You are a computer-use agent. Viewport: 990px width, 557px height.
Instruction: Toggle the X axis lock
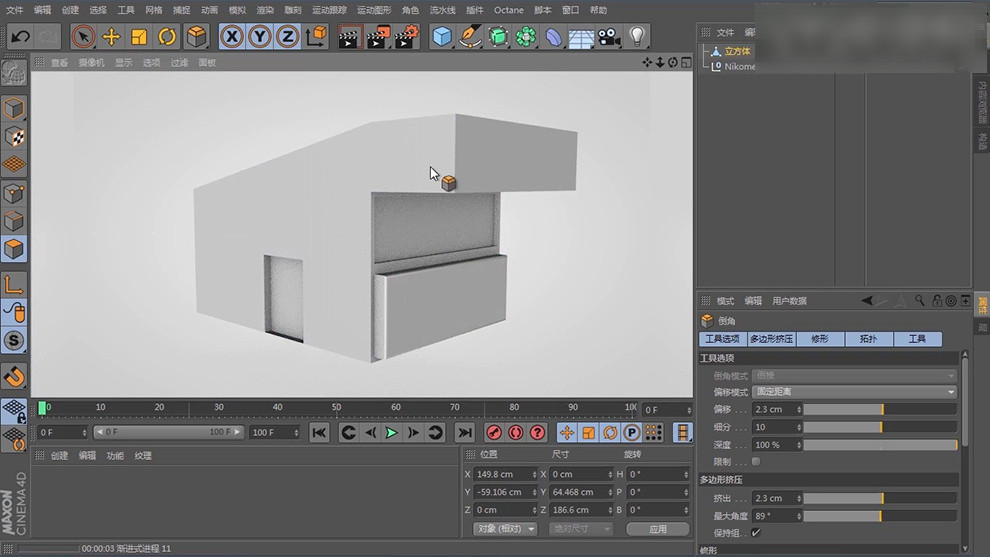(232, 37)
